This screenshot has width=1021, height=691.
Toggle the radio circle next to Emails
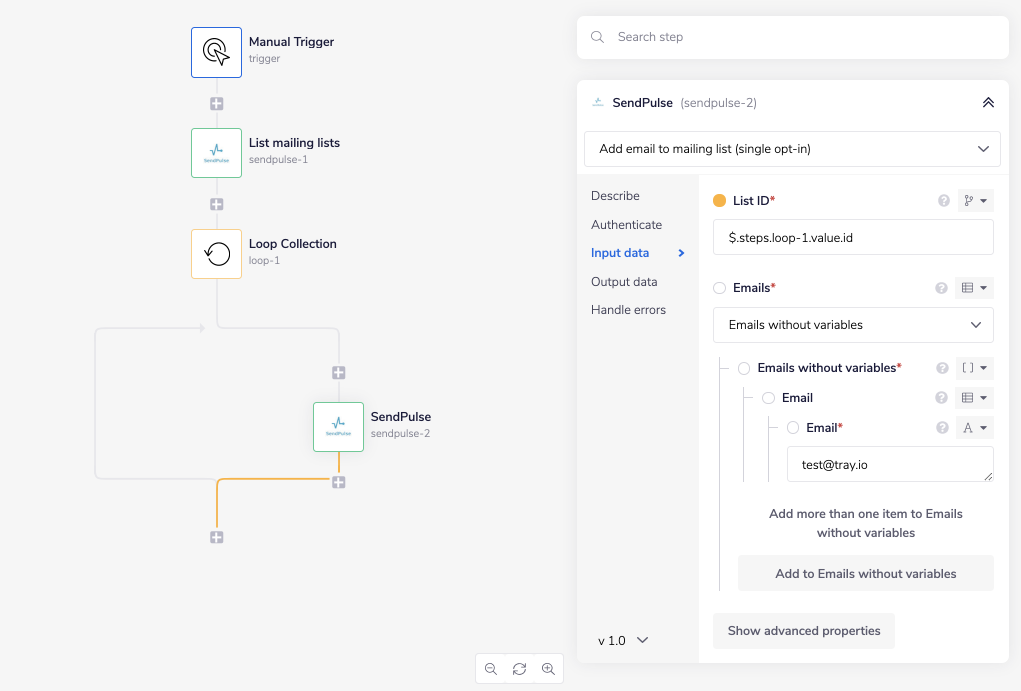[x=718, y=287]
